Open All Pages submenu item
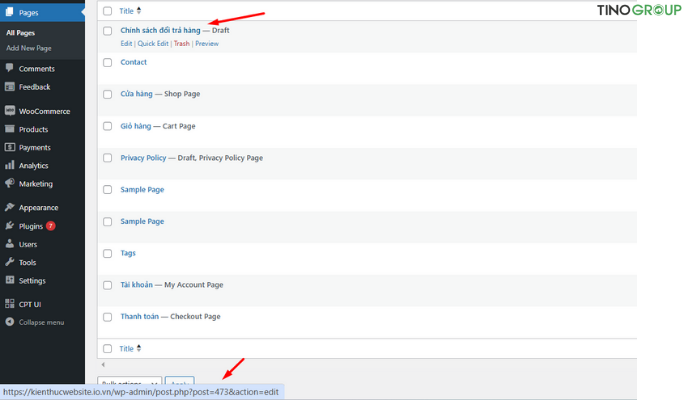 (x=21, y=33)
